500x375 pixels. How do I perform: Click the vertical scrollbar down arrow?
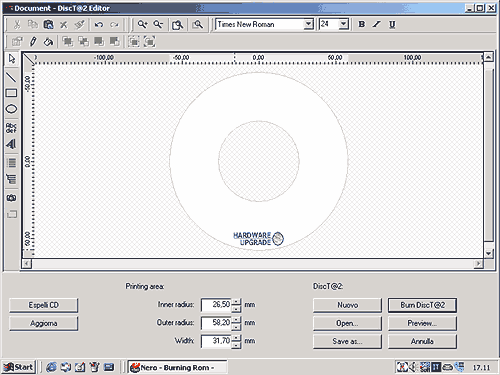pyautogui.click(x=488, y=253)
